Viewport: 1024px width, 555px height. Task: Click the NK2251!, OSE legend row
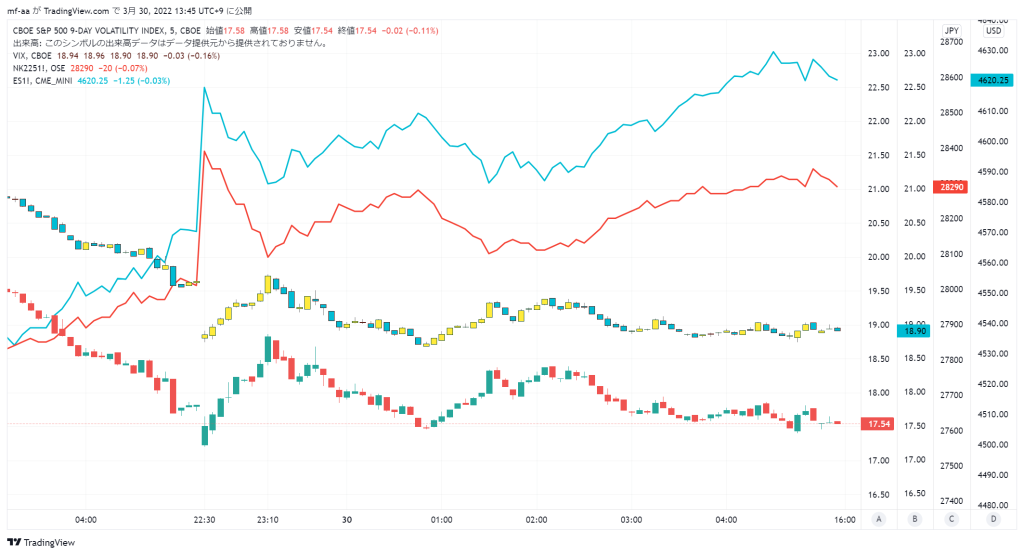coord(80,69)
